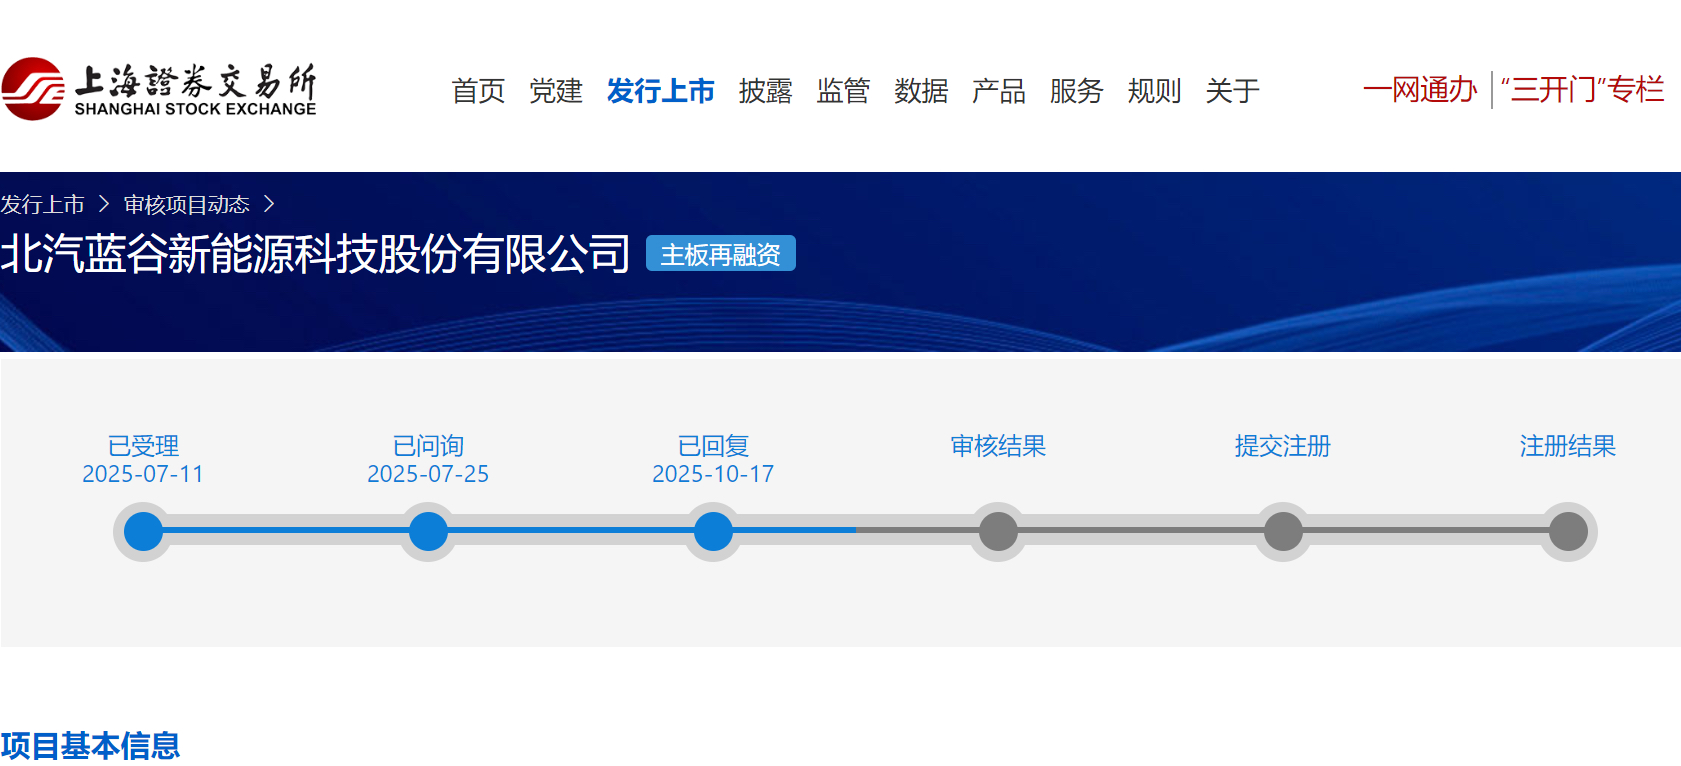The image size is (1681, 766).
Task: Click the 已问询 timeline dot
Action: 428,531
